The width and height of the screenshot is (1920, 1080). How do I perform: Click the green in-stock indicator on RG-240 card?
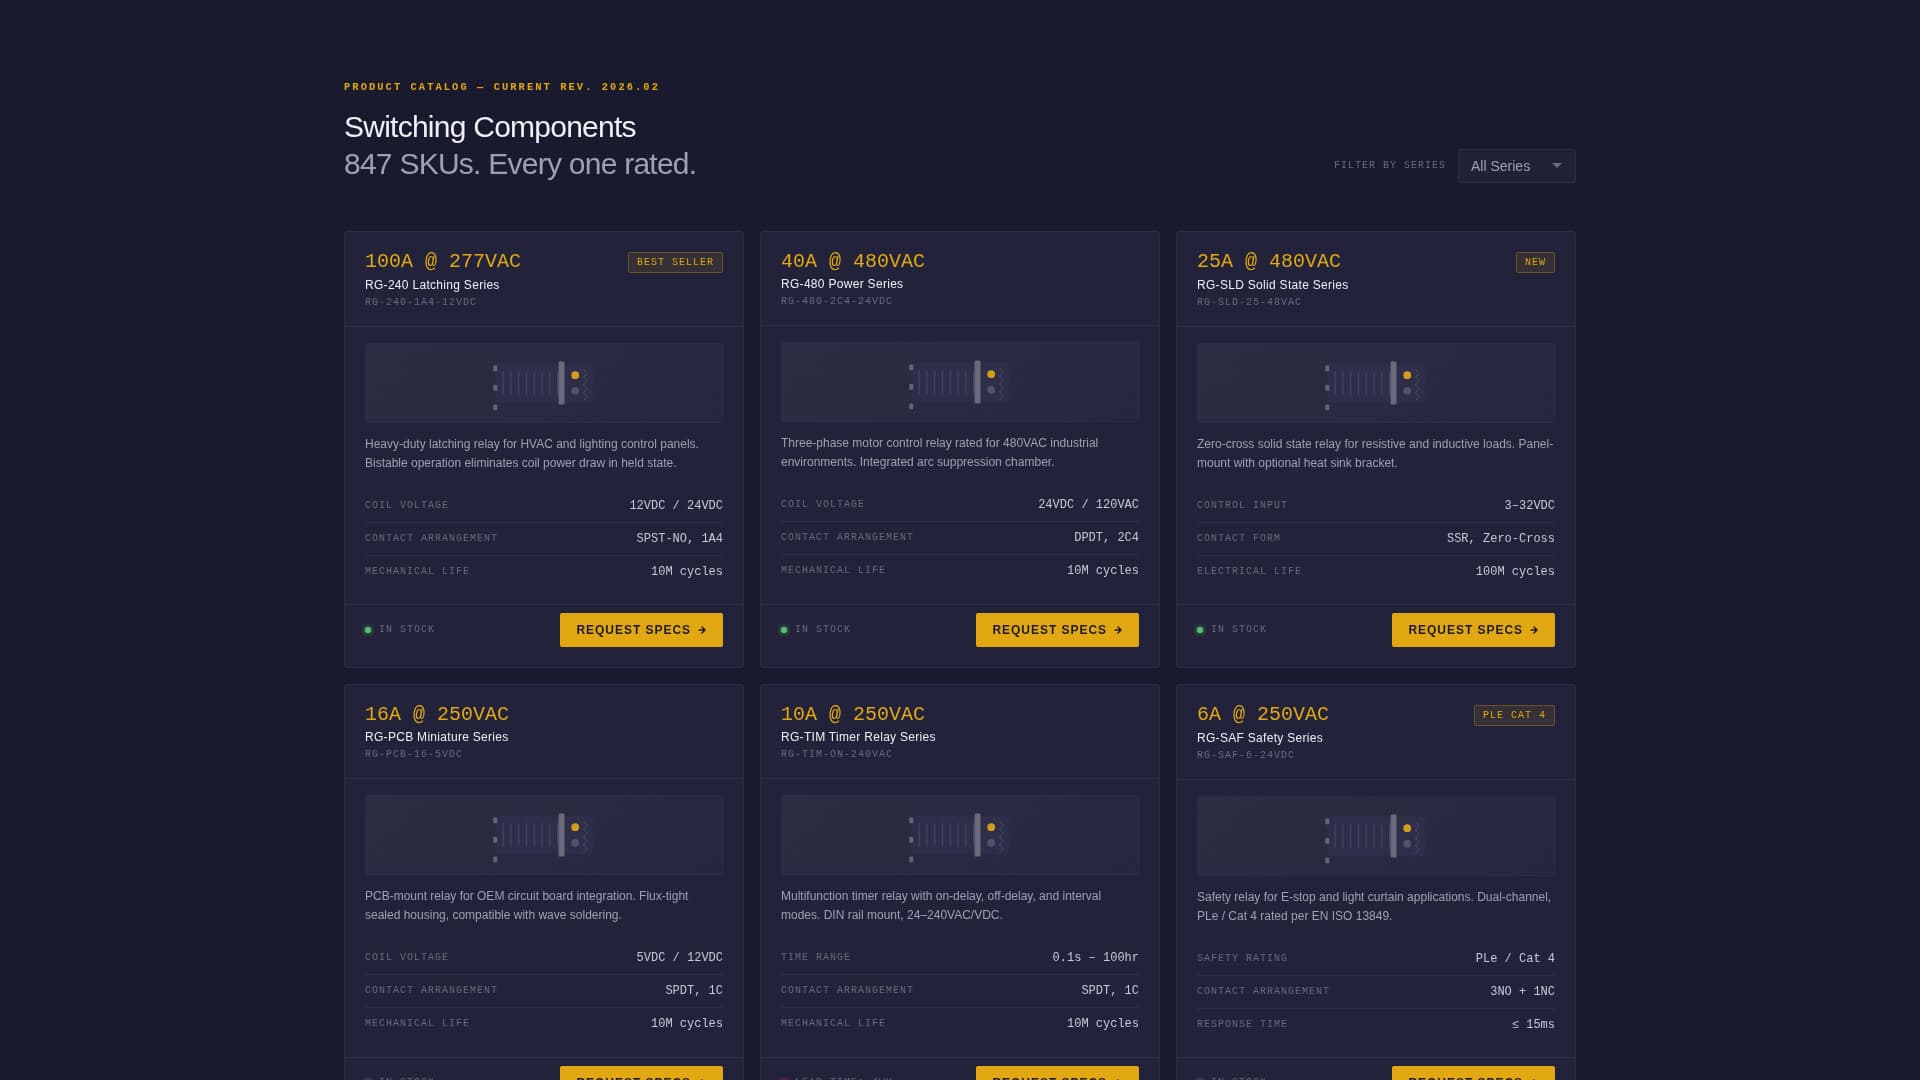(369, 629)
